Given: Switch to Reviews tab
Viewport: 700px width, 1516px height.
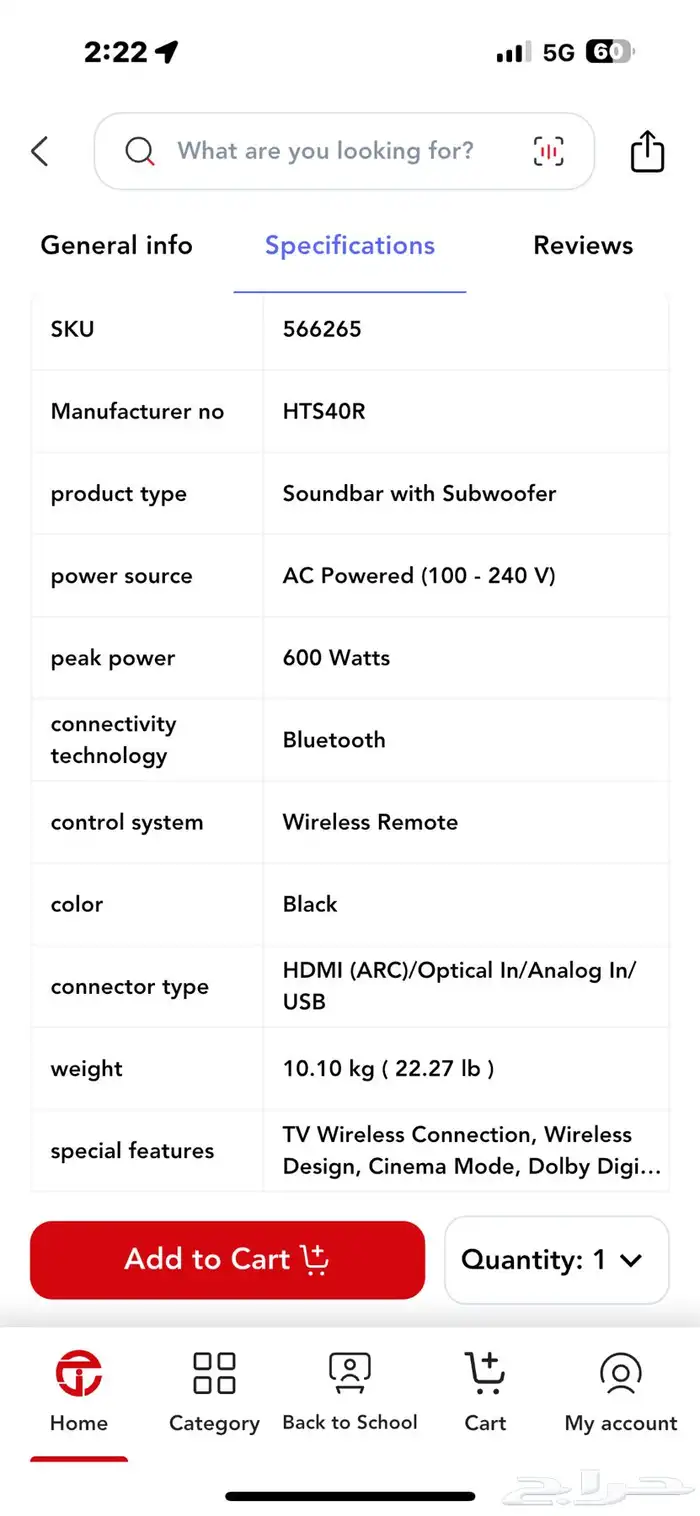Looking at the screenshot, I should (x=583, y=245).
